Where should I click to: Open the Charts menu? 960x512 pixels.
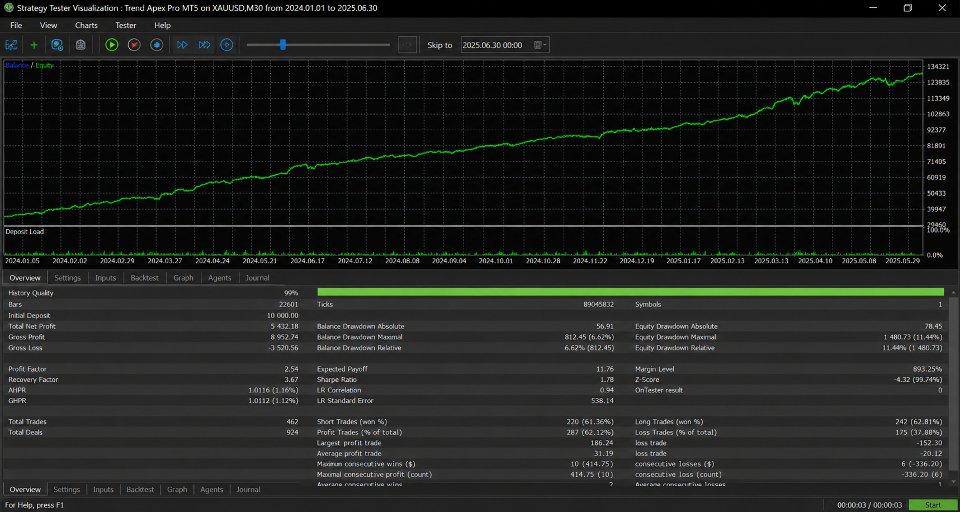86,25
